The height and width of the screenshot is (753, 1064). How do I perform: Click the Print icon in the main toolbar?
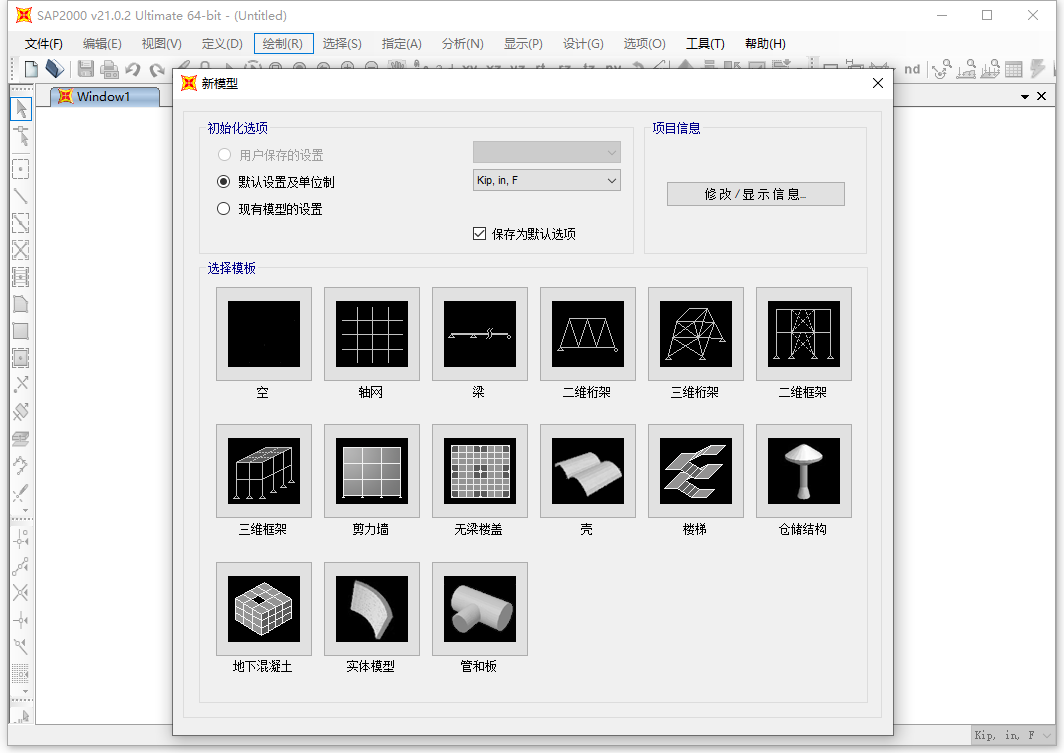[109, 69]
